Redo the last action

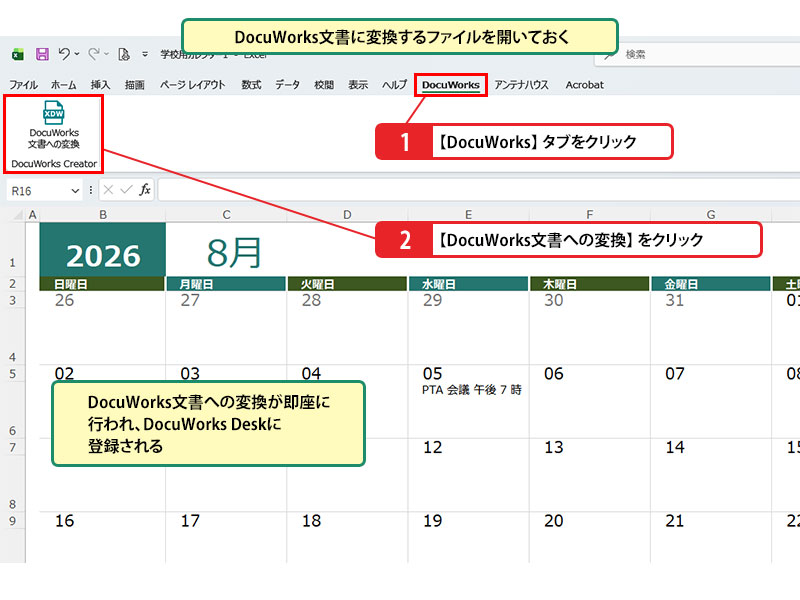click(93, 54)
